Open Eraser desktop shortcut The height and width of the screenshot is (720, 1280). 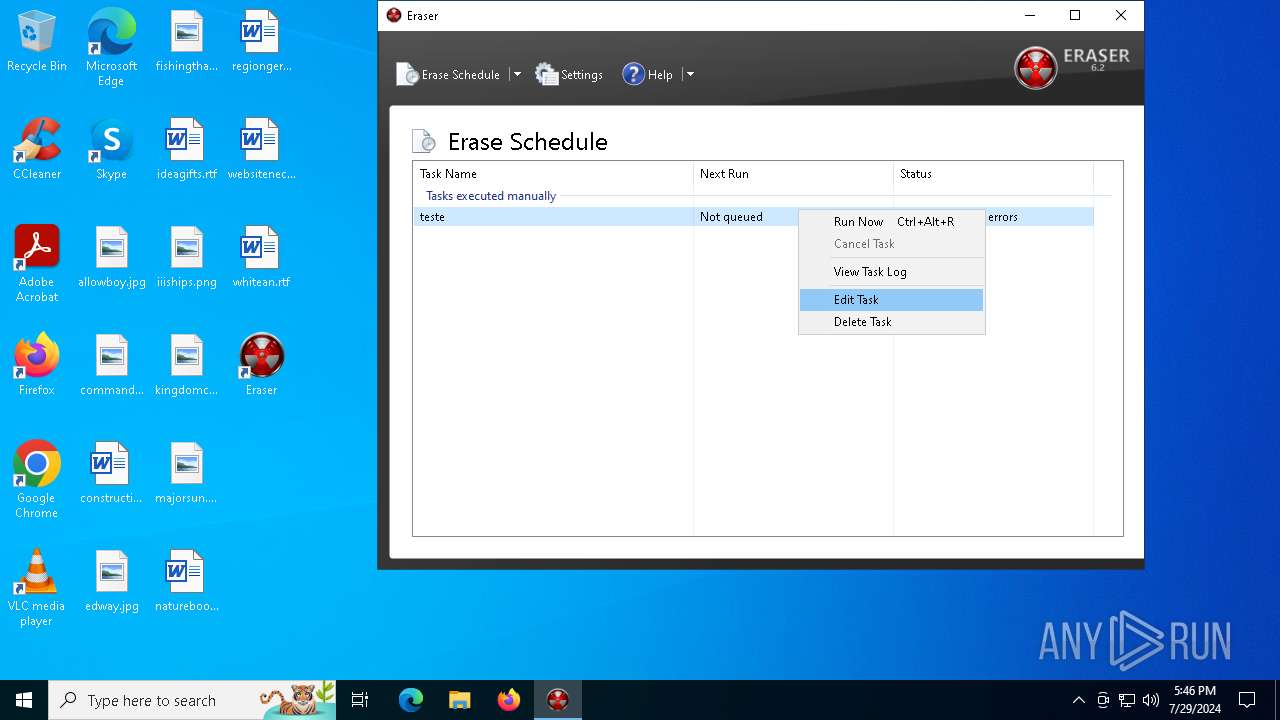click(x=261, y=366)
